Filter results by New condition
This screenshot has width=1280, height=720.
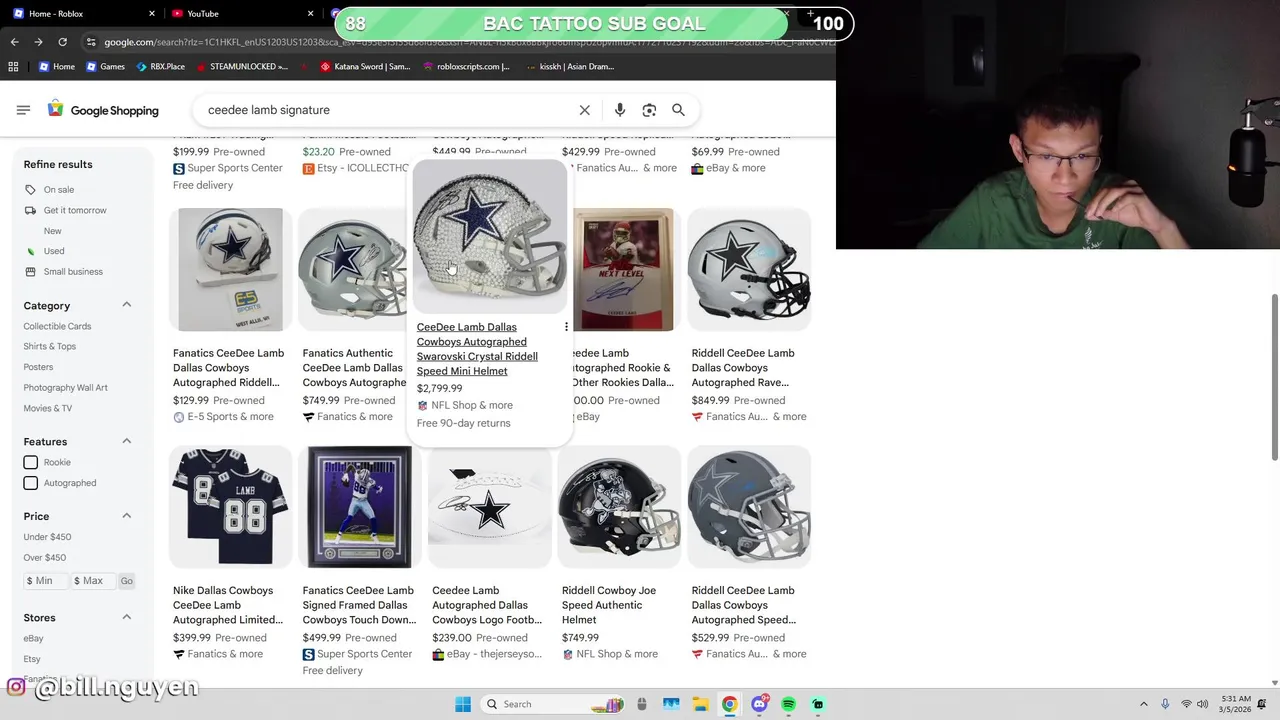52,231
